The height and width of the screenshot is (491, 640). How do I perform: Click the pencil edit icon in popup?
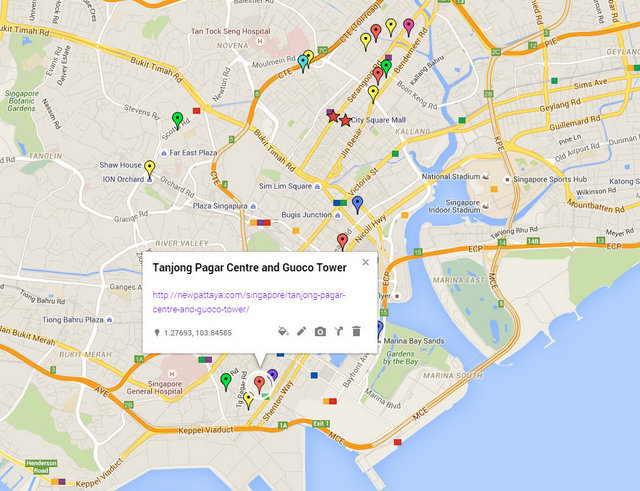click(x=301, y=331)
